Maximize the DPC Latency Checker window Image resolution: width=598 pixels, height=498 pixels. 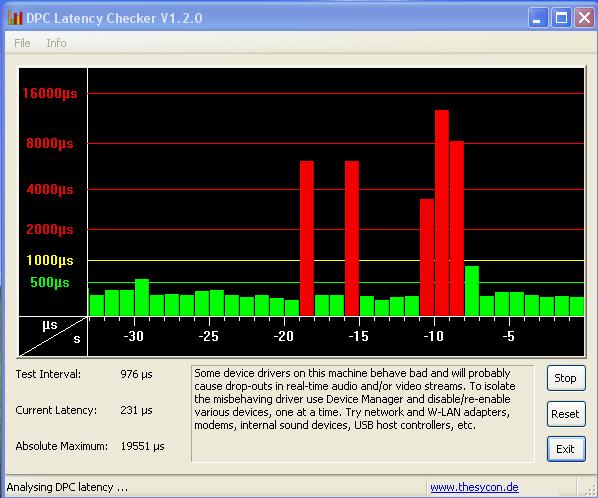point(561,18)
